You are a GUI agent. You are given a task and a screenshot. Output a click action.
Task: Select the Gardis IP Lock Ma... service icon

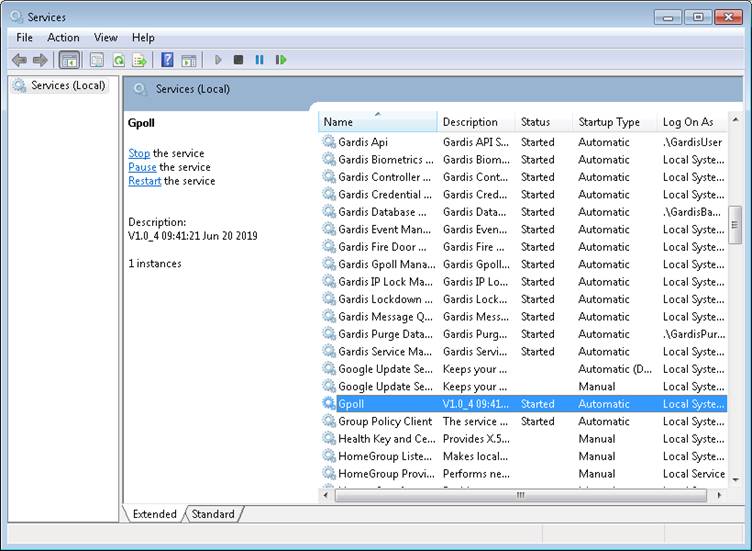[329, 281]
